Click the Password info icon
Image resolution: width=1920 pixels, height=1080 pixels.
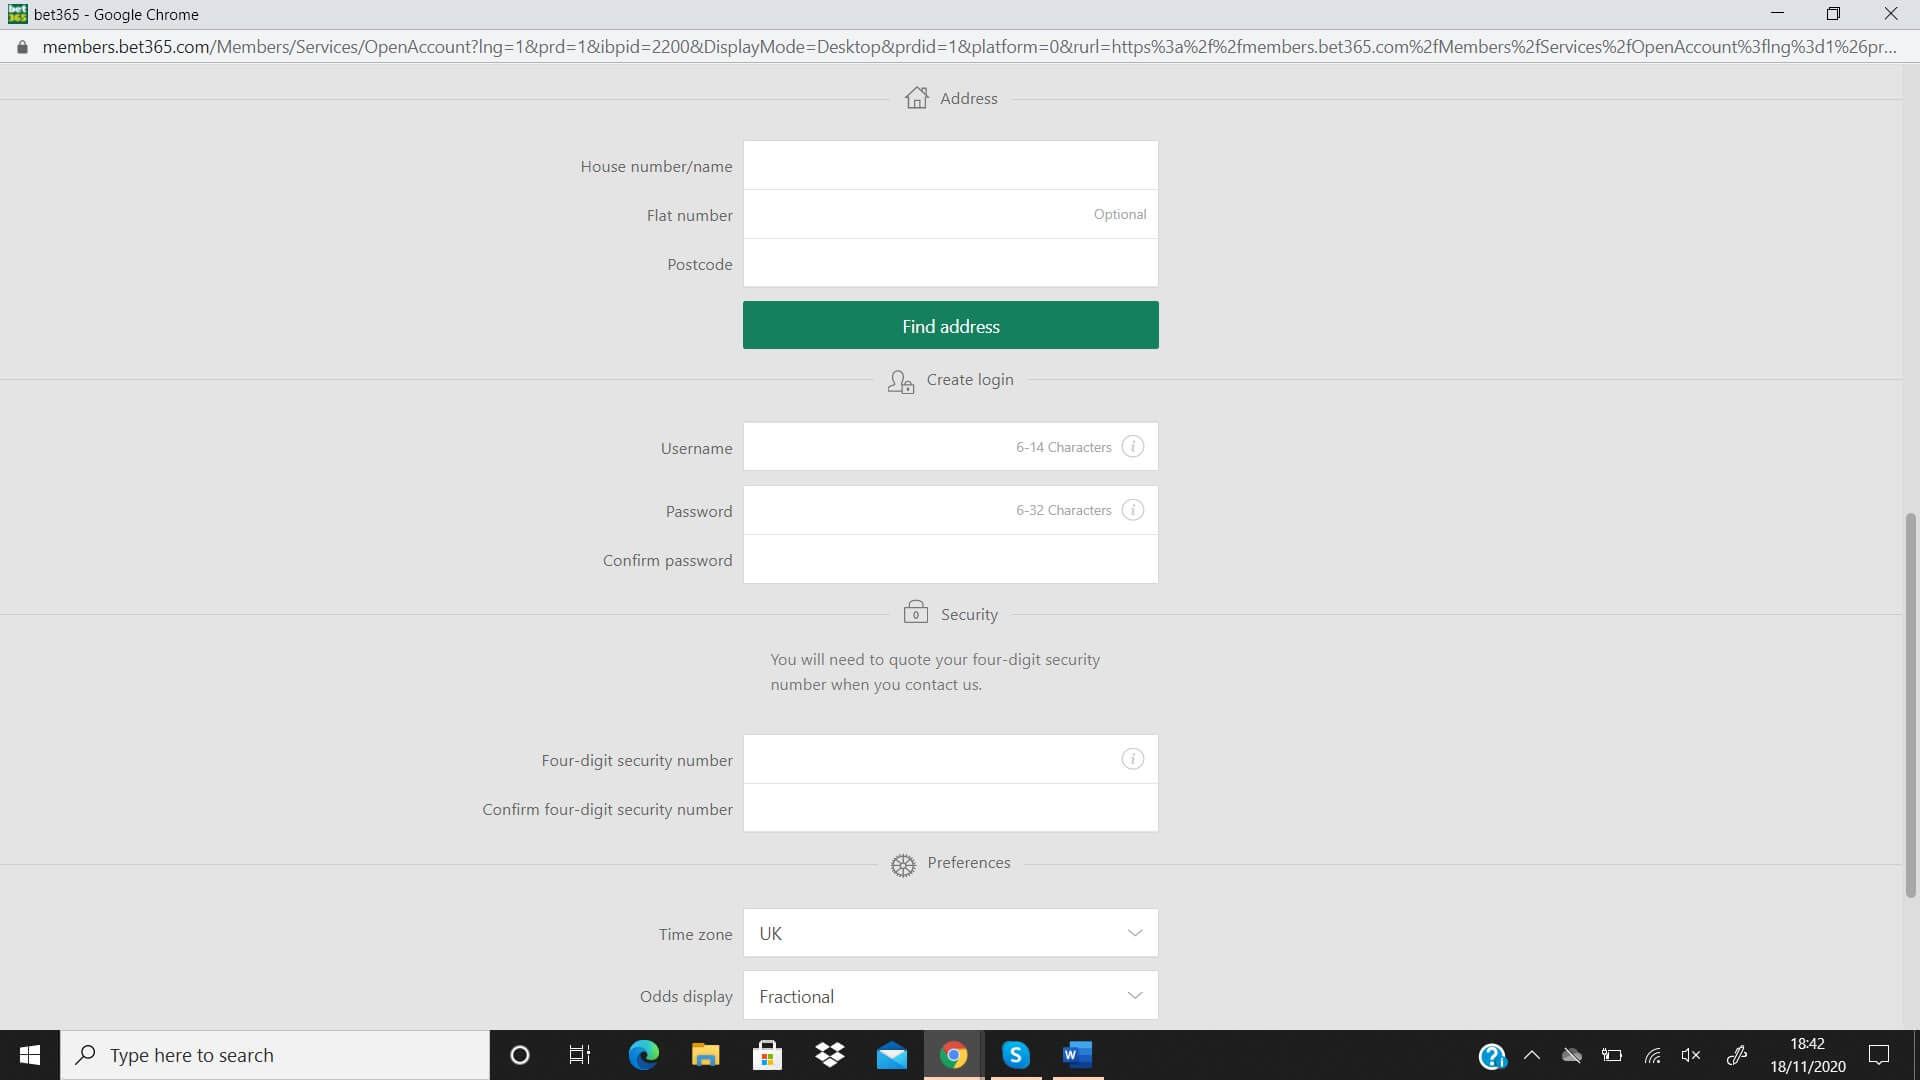1132,510
